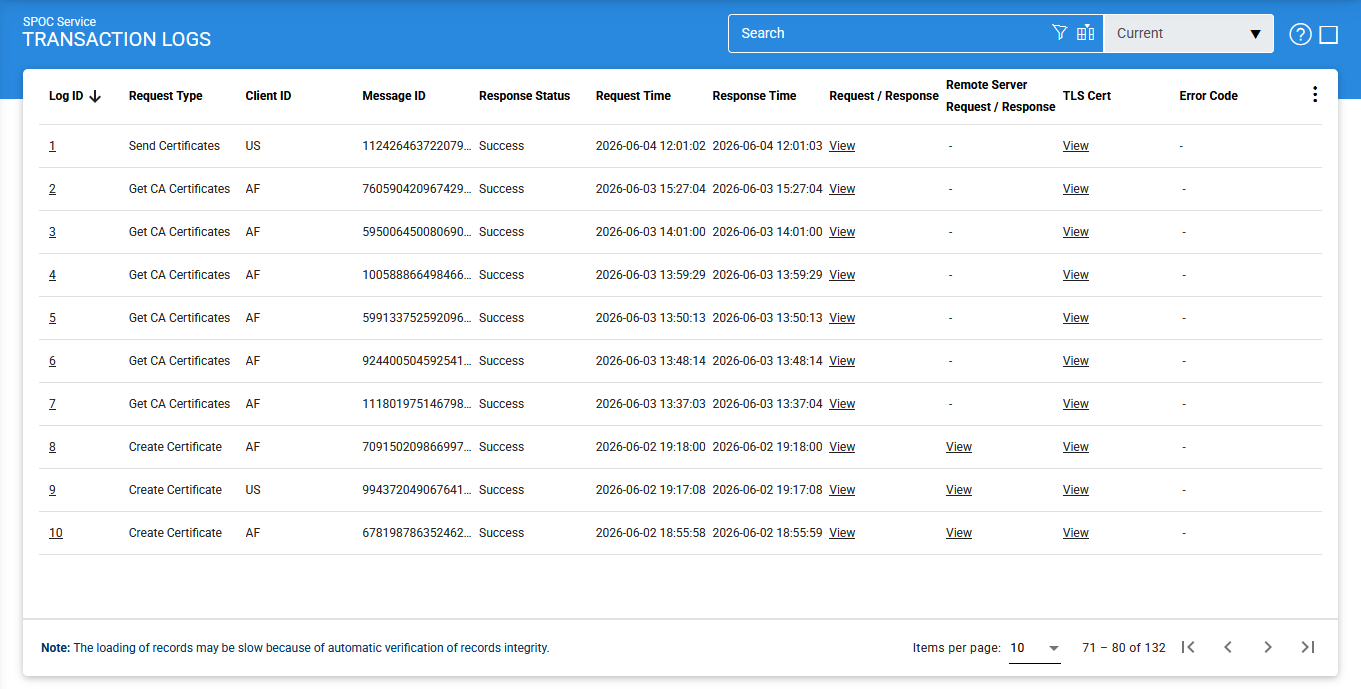Click the Client ID column header
Screen dimensions: 1361x689
[268, 96]
